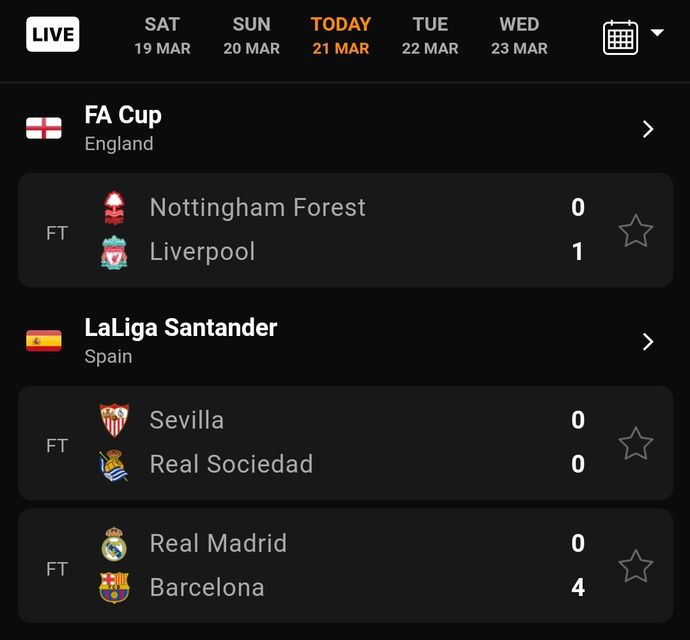
Task: Click the Liverpool club crest
Action: tap(115, 252)
